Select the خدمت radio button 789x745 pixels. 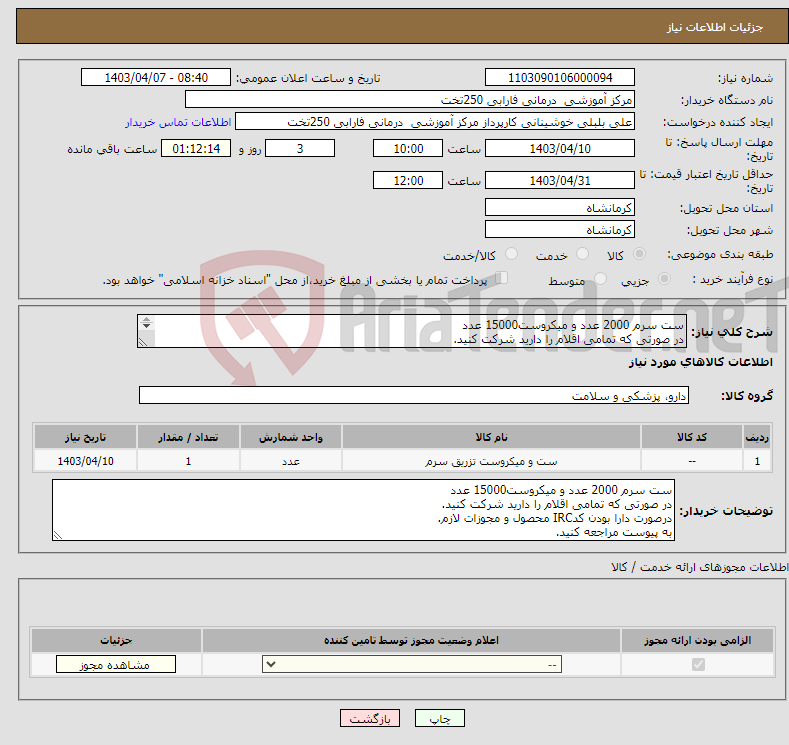[582, 254]
